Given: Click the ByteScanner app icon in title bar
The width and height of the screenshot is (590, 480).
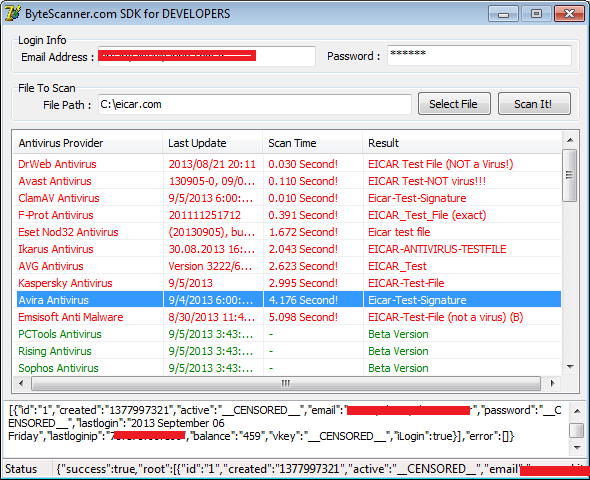Looking at the screenshot, I should tap(12, 14).
